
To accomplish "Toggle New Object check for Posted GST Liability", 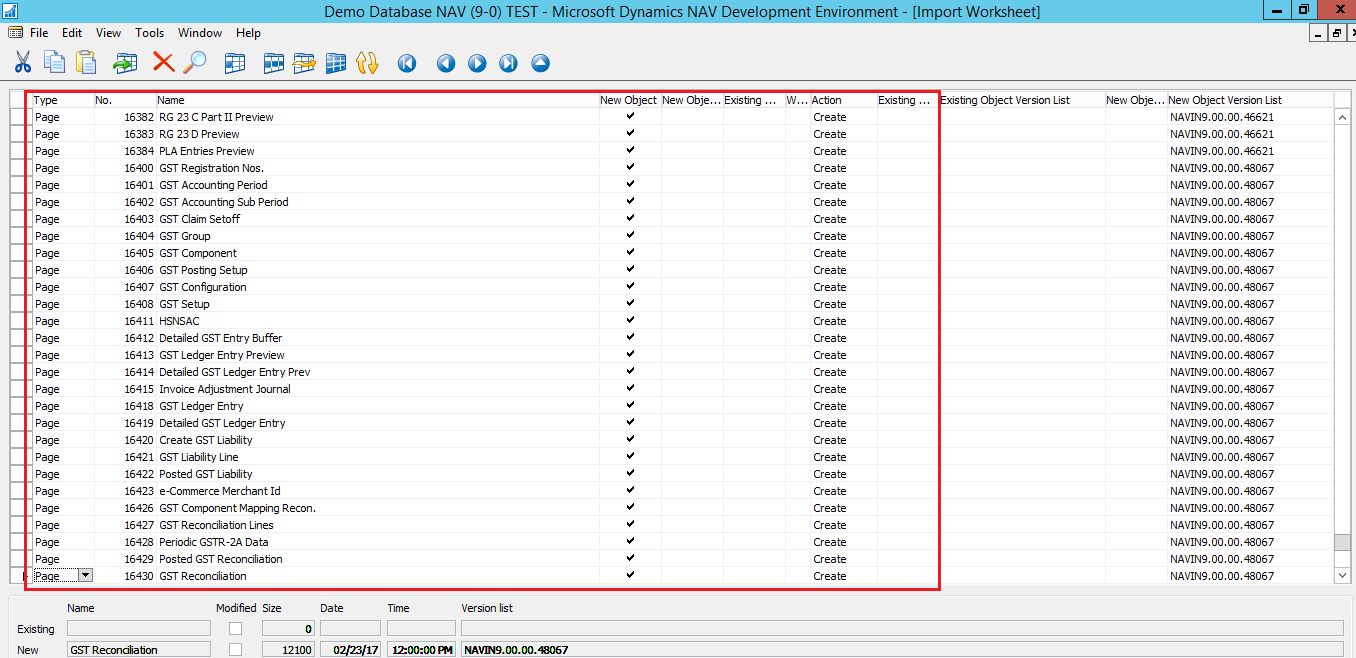I will coord(630,473).
